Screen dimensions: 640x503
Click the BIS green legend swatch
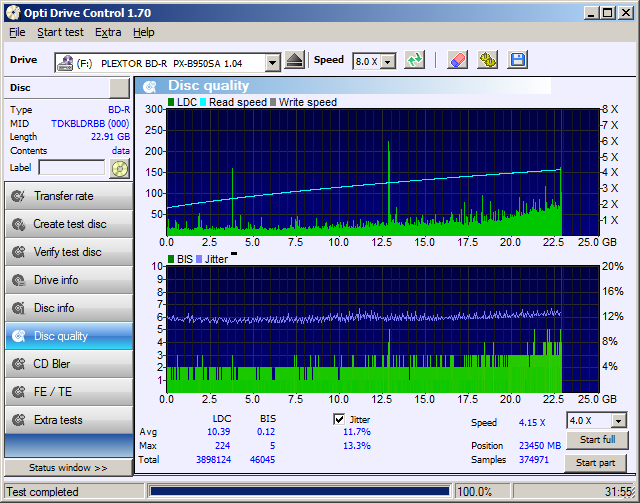[x=171, y=259]
